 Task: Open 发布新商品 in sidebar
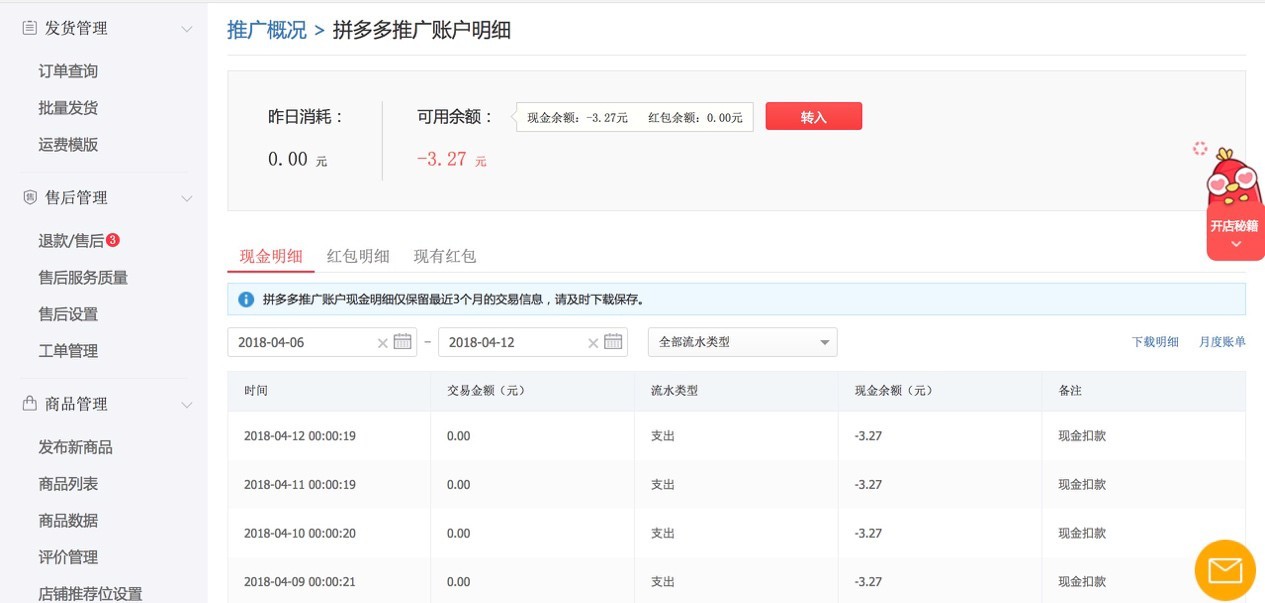75,447
